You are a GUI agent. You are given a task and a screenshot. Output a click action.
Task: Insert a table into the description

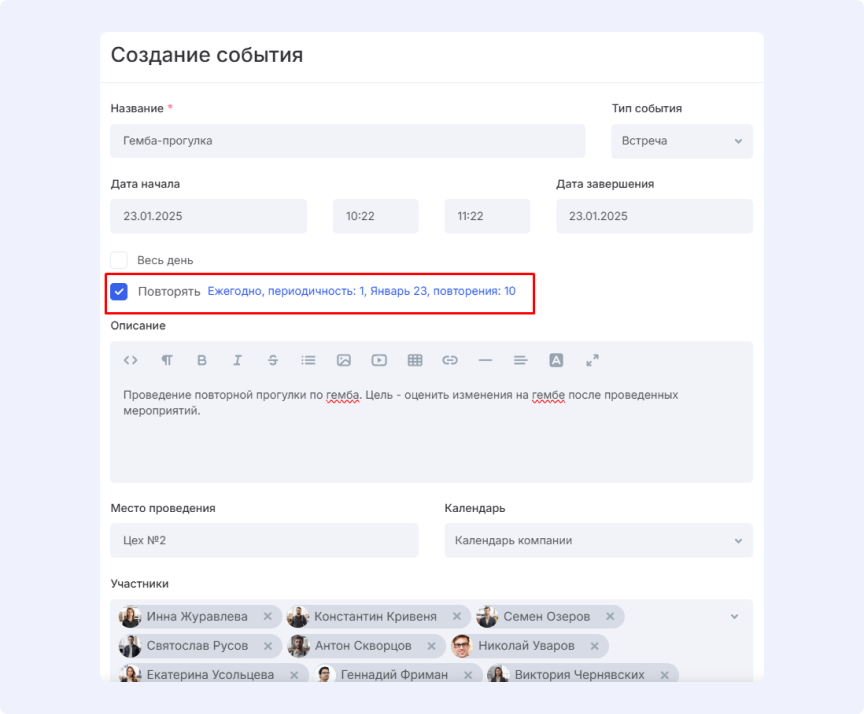pos(414,360)
